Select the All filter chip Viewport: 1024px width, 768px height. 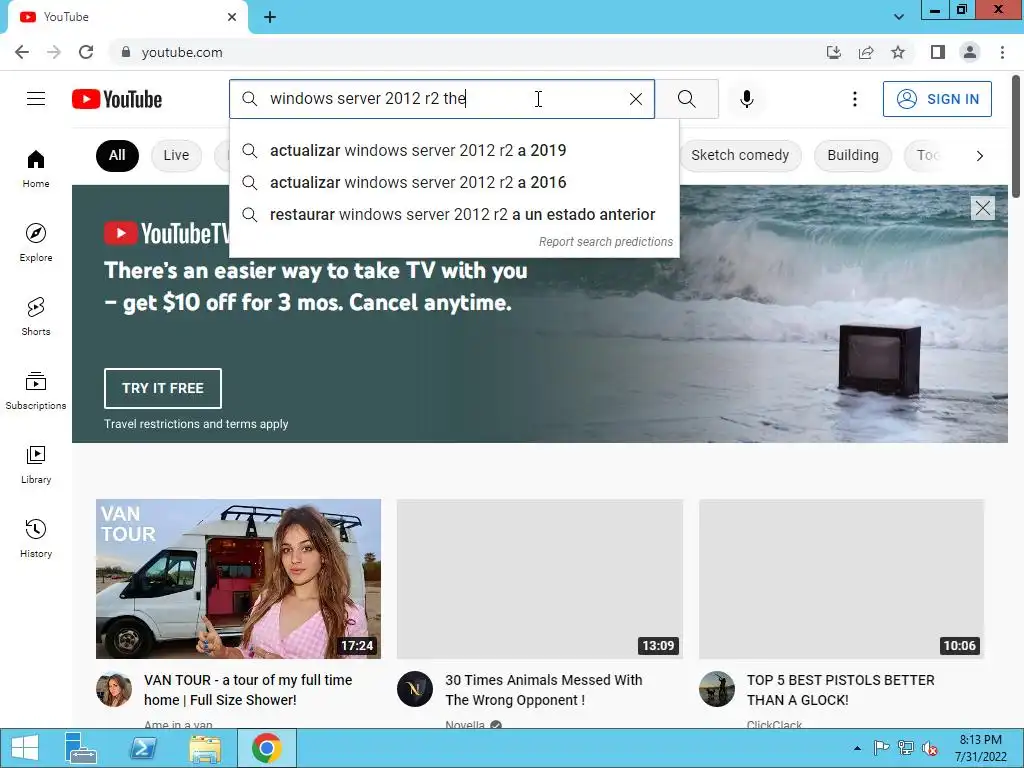click(117, 155)
